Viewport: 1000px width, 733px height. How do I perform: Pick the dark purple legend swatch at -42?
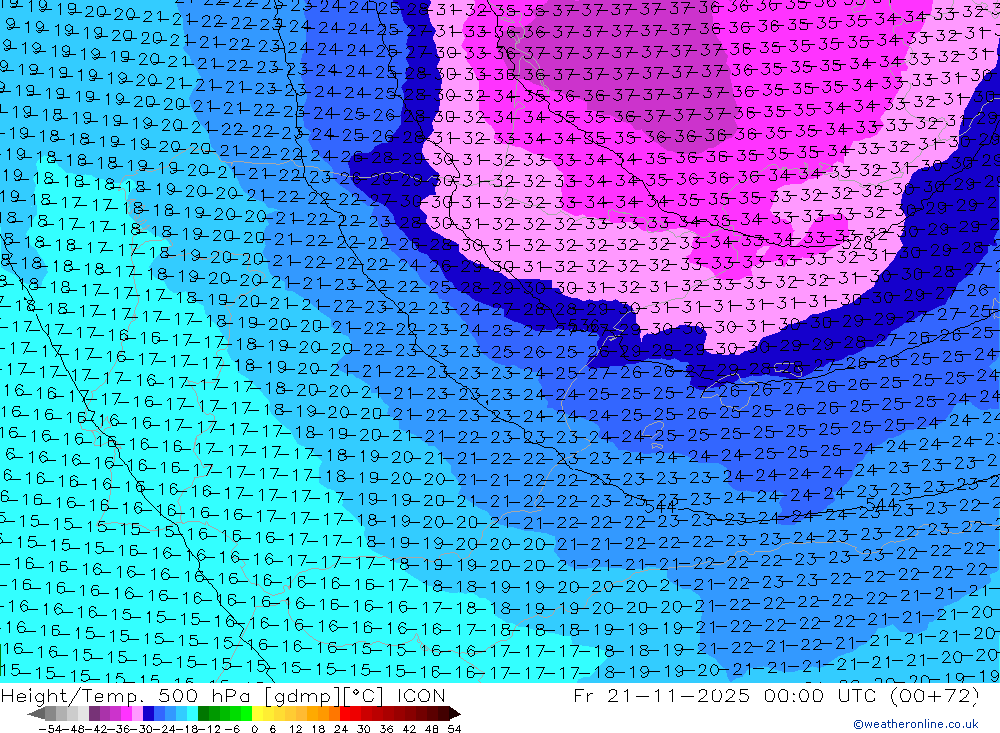94,713
